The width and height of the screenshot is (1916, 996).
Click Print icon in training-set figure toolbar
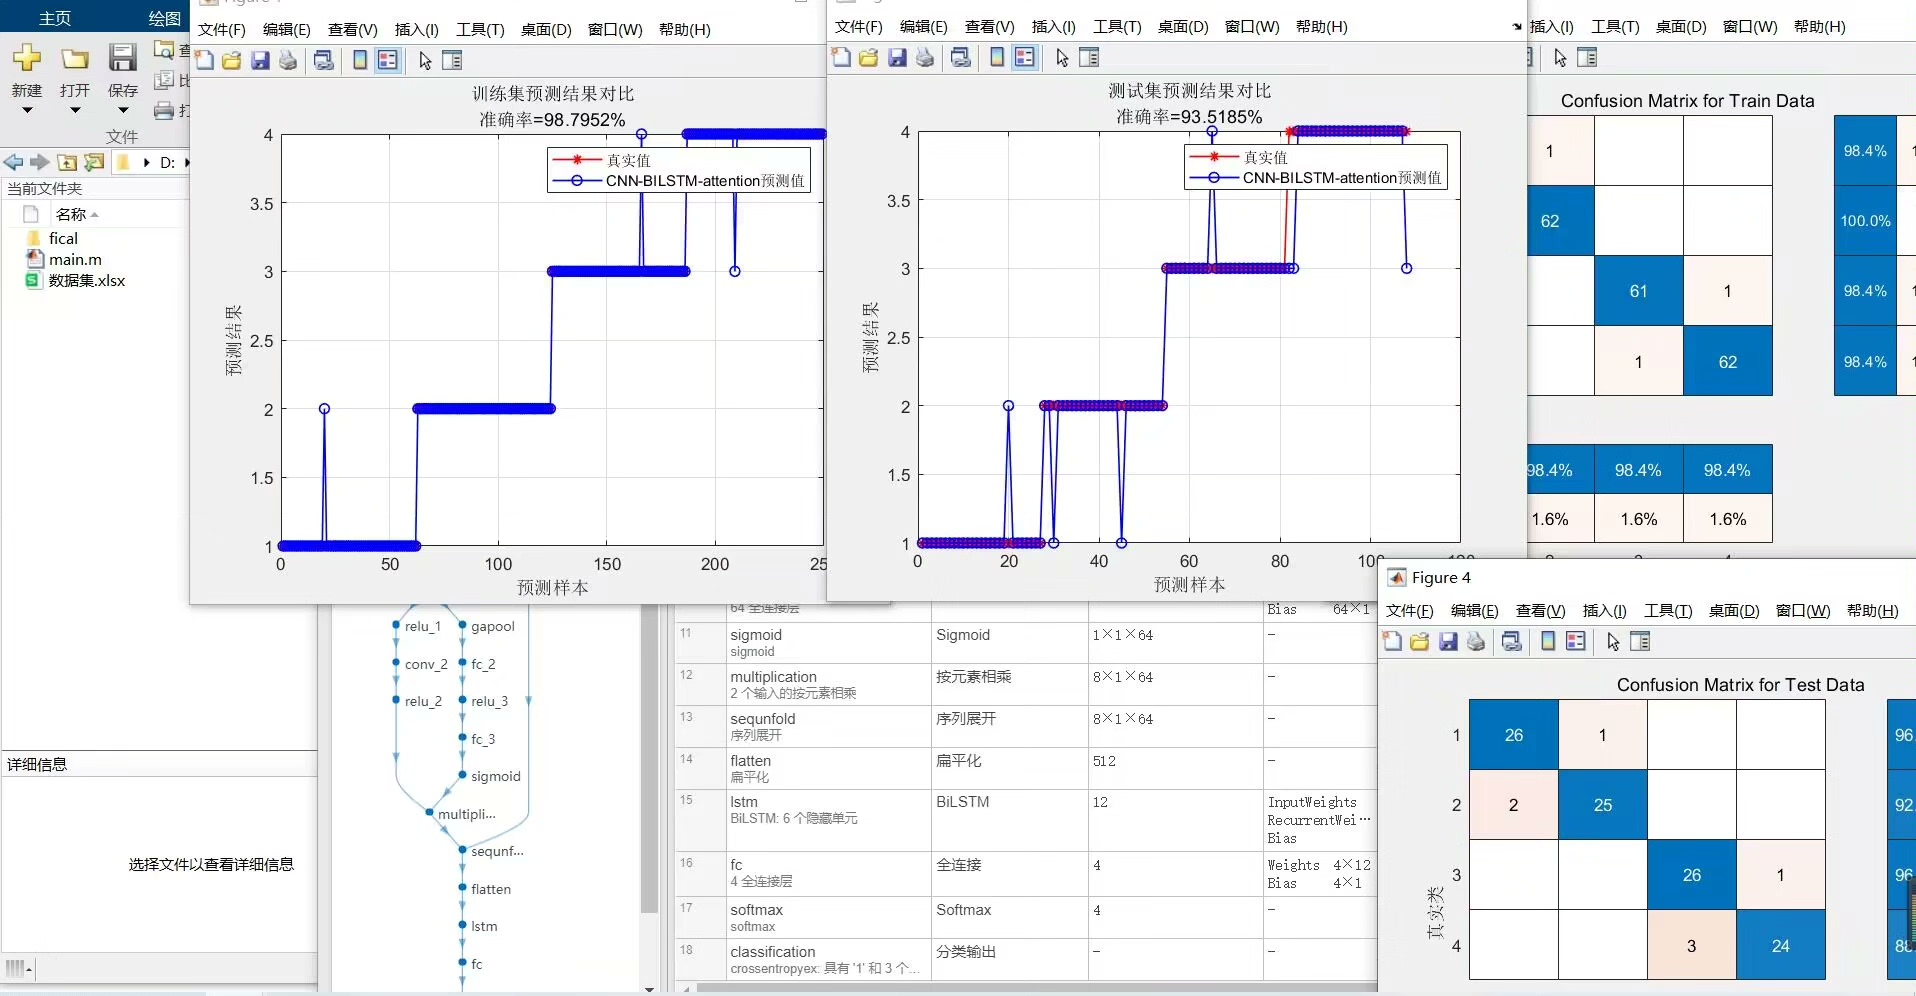[x=288, y=61]
